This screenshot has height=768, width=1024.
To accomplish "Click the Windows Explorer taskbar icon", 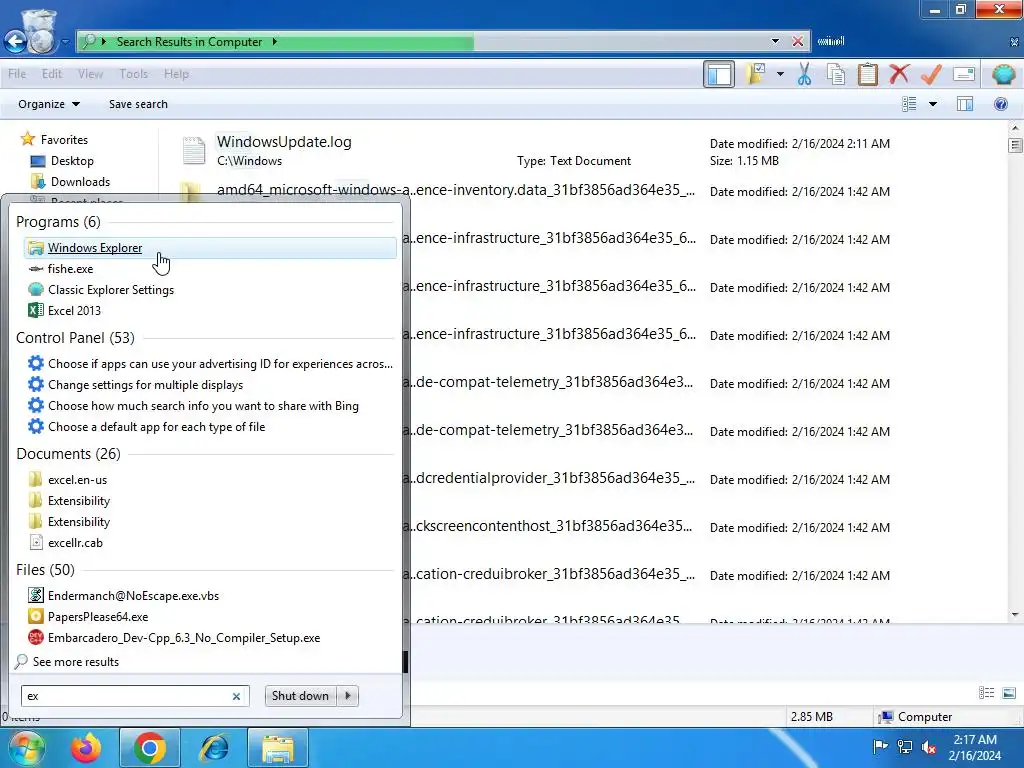I will 278,748.
